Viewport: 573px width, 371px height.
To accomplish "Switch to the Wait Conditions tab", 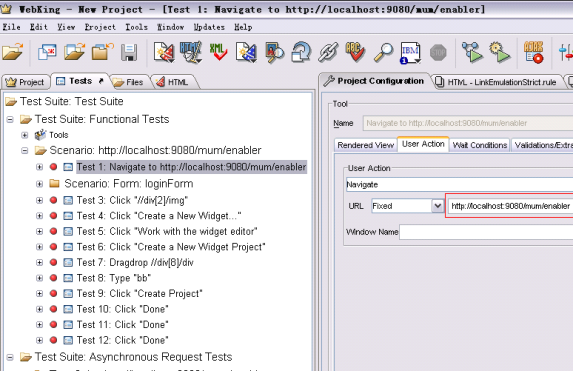I will (479, 145).
